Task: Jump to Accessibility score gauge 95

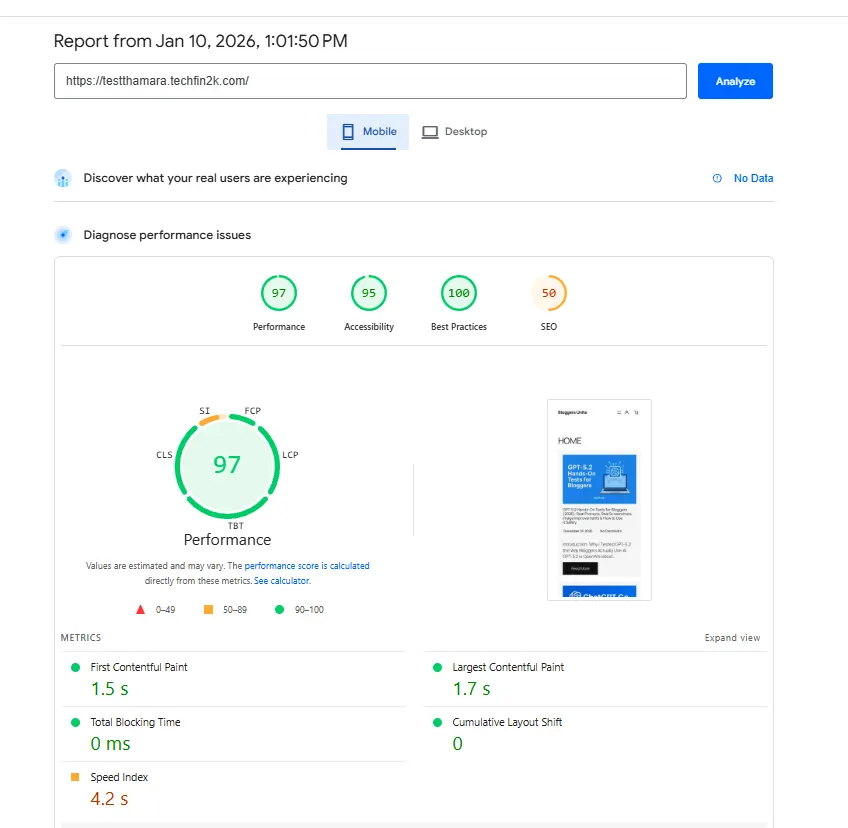Action: (x=369, y=293)
